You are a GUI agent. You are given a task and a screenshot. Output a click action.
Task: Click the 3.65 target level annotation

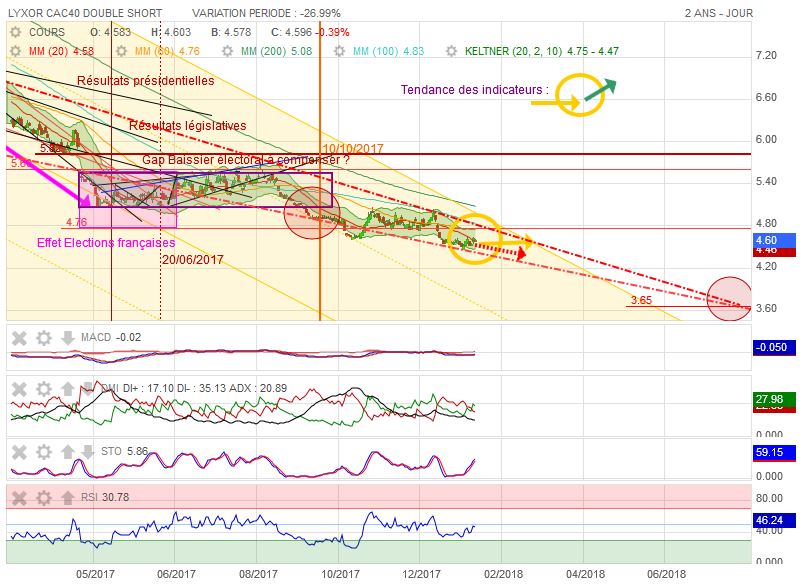[x=641, y=300]
